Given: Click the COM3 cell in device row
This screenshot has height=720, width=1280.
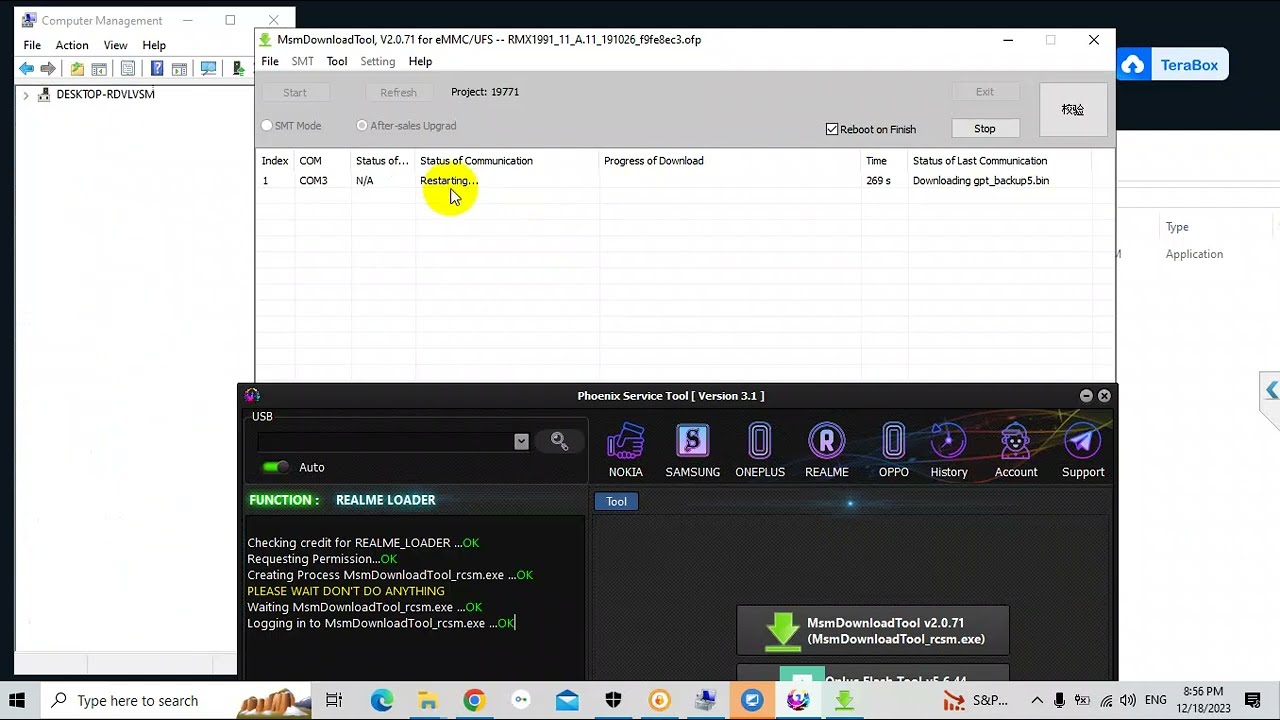Looking at the screenshot, I should [x=313, y=181].
